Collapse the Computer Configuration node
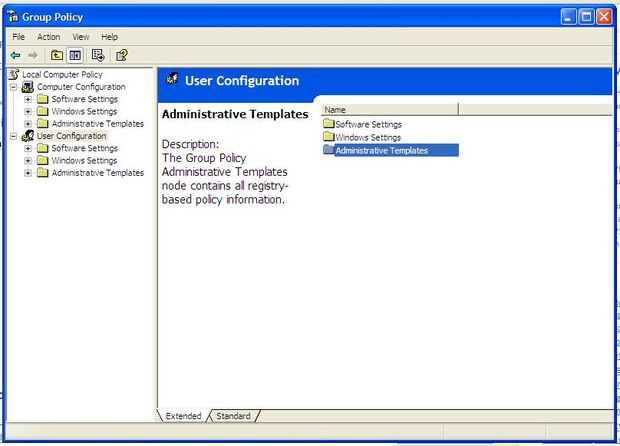 pyautogui.click(x=14, y=87)
